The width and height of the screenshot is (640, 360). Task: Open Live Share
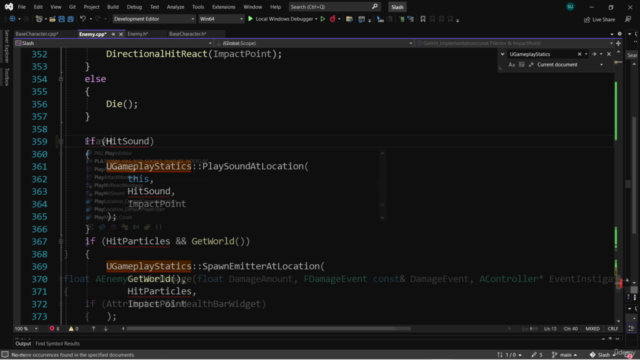600,19
